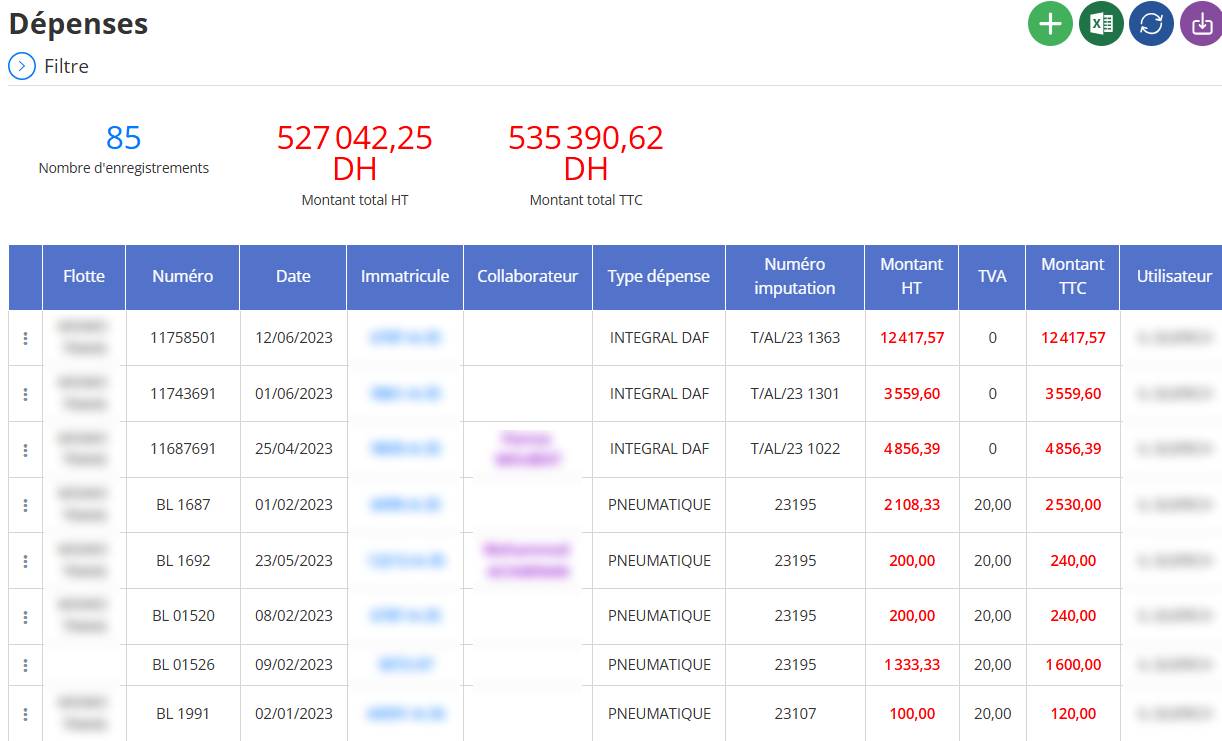The width and height of the screenshot is (1222, 741).
Task: Click Montant HT value 2 108,33
Action: click(x=912, y=505)
